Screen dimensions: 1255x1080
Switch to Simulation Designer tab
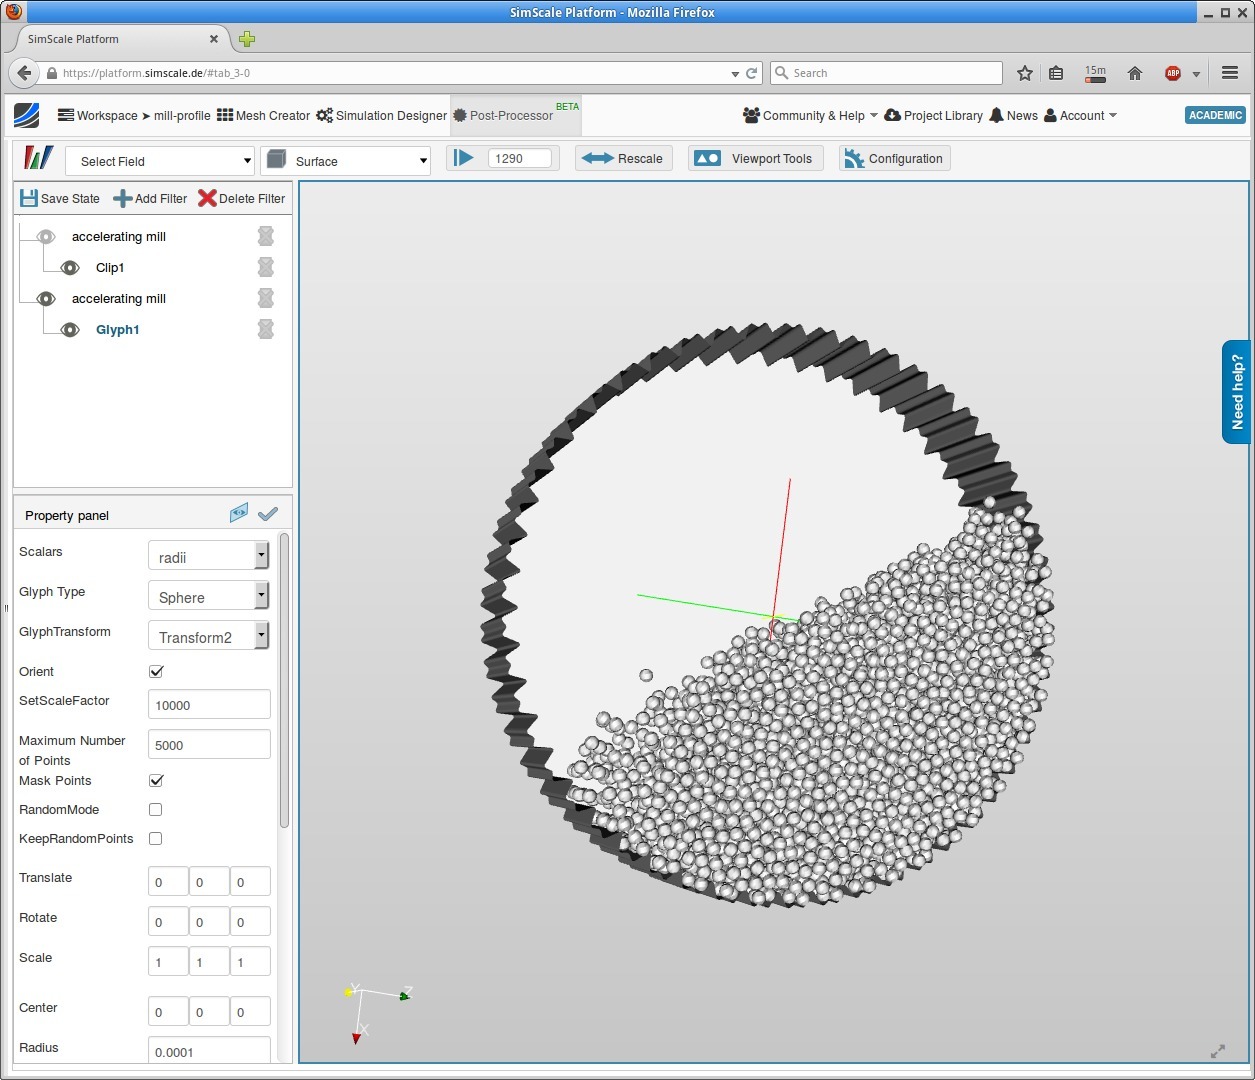tap(381, 116)
